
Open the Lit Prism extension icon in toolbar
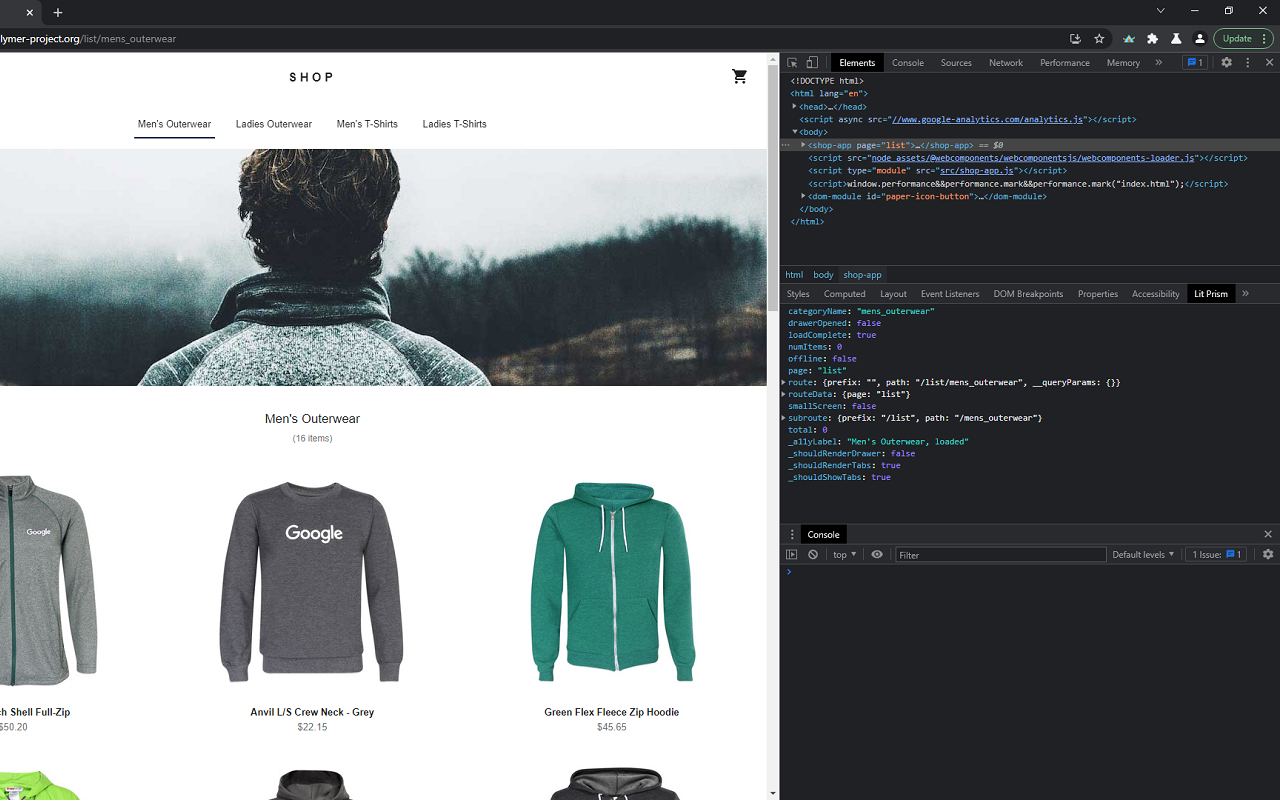point(1129,39)
